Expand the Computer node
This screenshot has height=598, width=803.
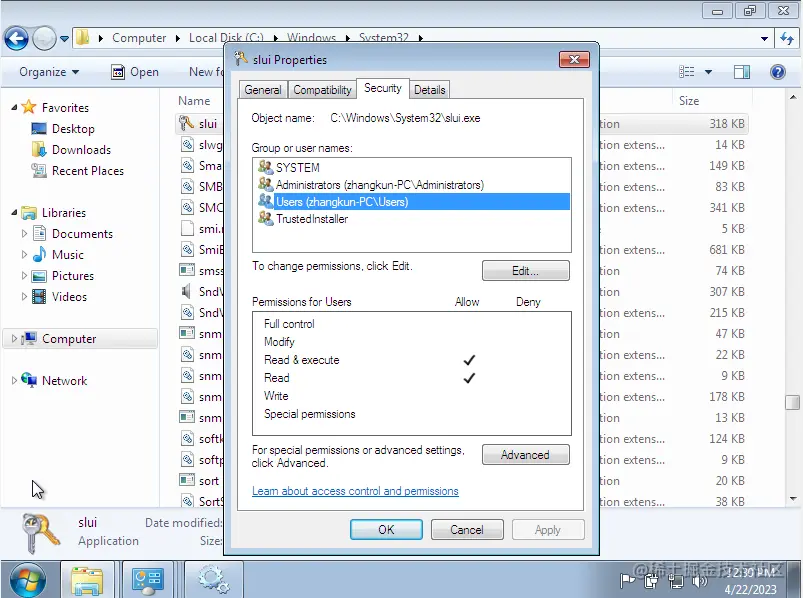[14, 338]
